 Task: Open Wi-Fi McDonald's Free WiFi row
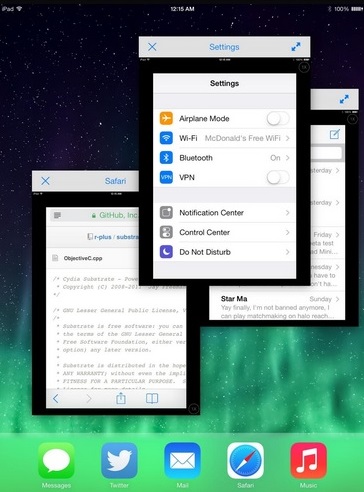[224, 138]
